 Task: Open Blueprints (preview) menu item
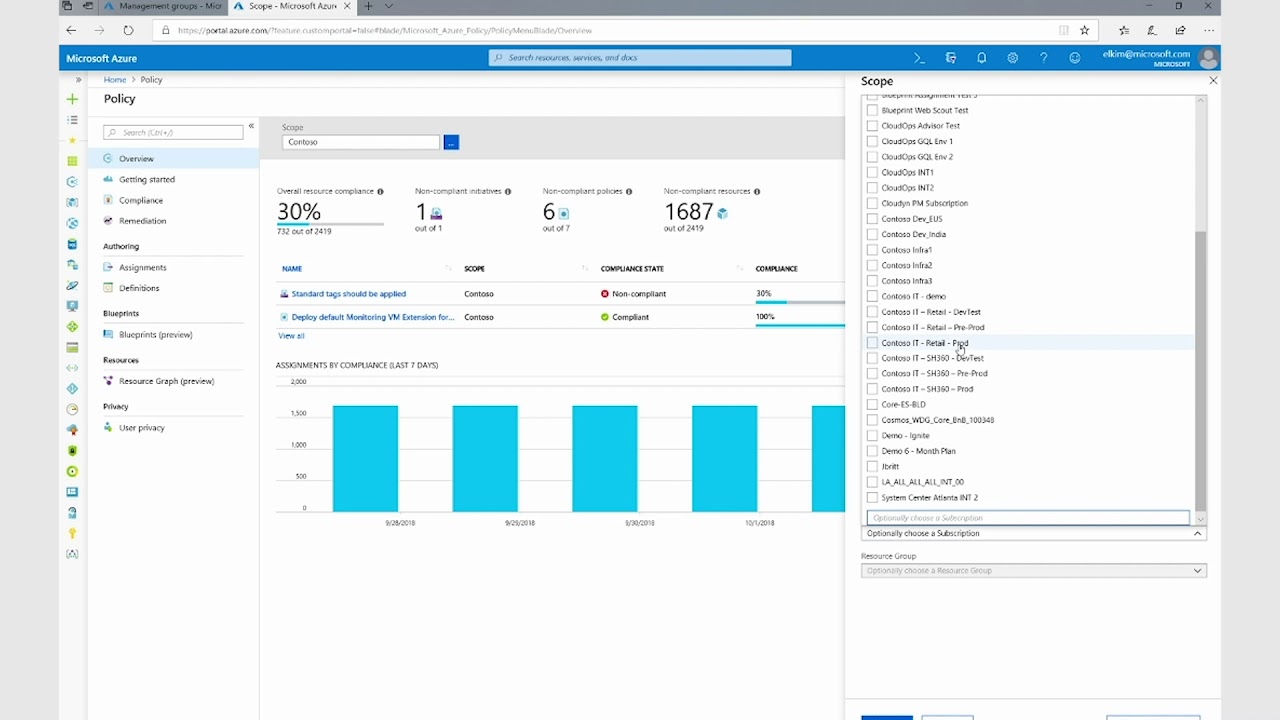pyautogui.click(x=156, y=335)
